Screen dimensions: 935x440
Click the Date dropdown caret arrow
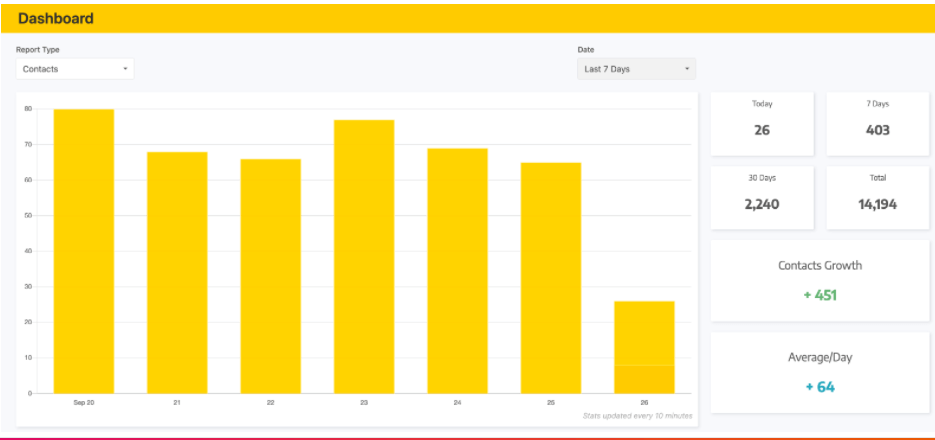(x=687, y=69)
